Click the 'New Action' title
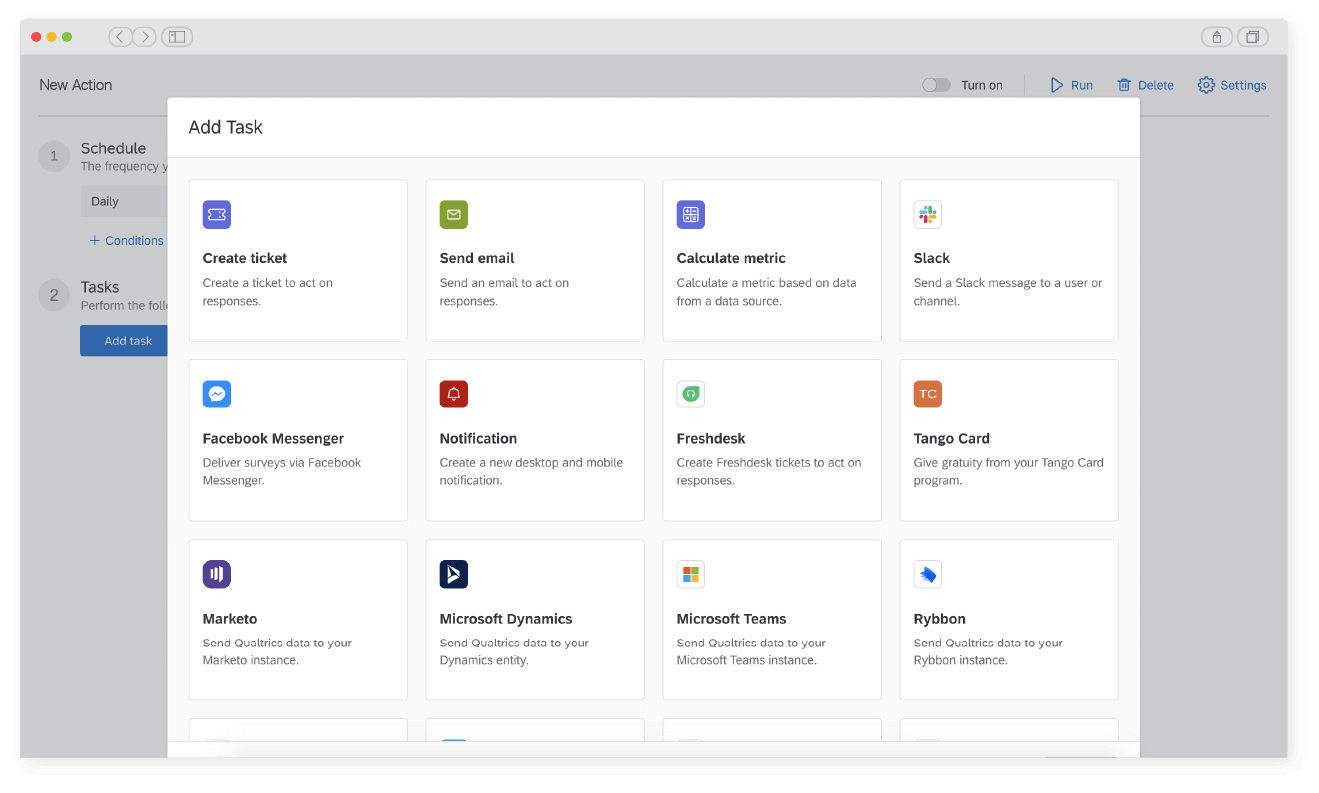 coord(76,85)
